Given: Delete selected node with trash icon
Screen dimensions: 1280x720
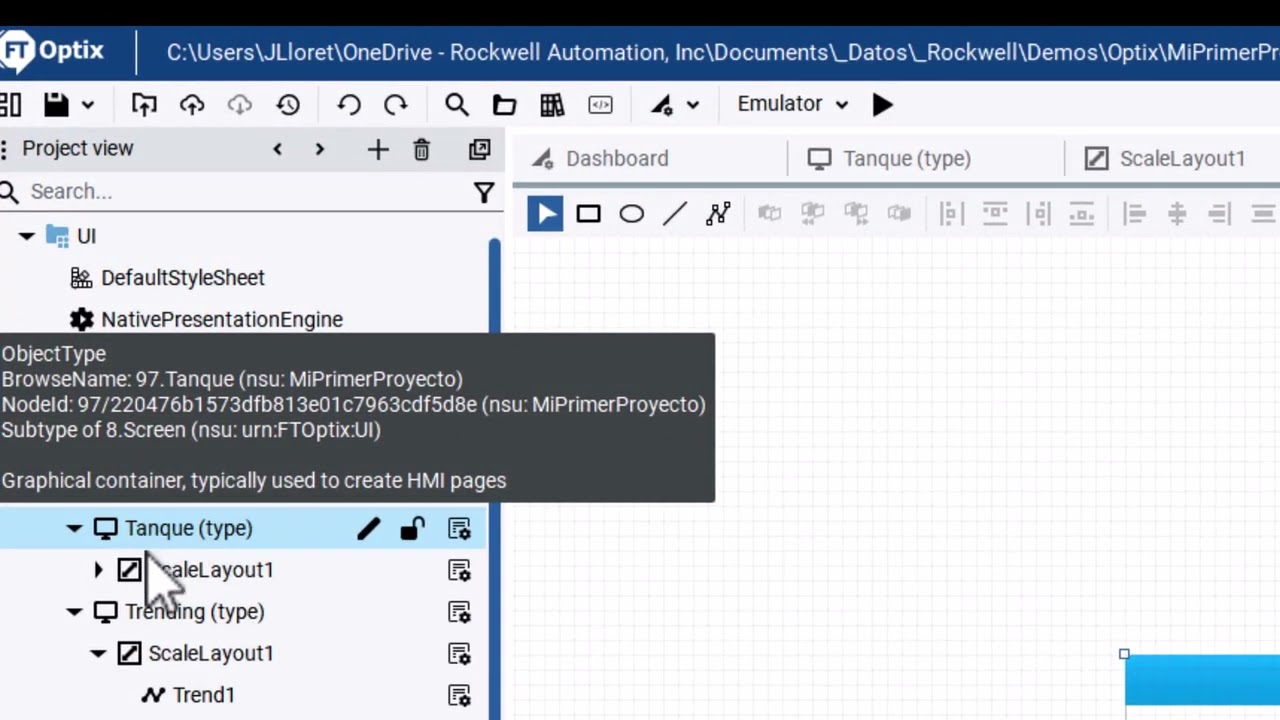Looking at the screenshot, I should tap(421, 150).
